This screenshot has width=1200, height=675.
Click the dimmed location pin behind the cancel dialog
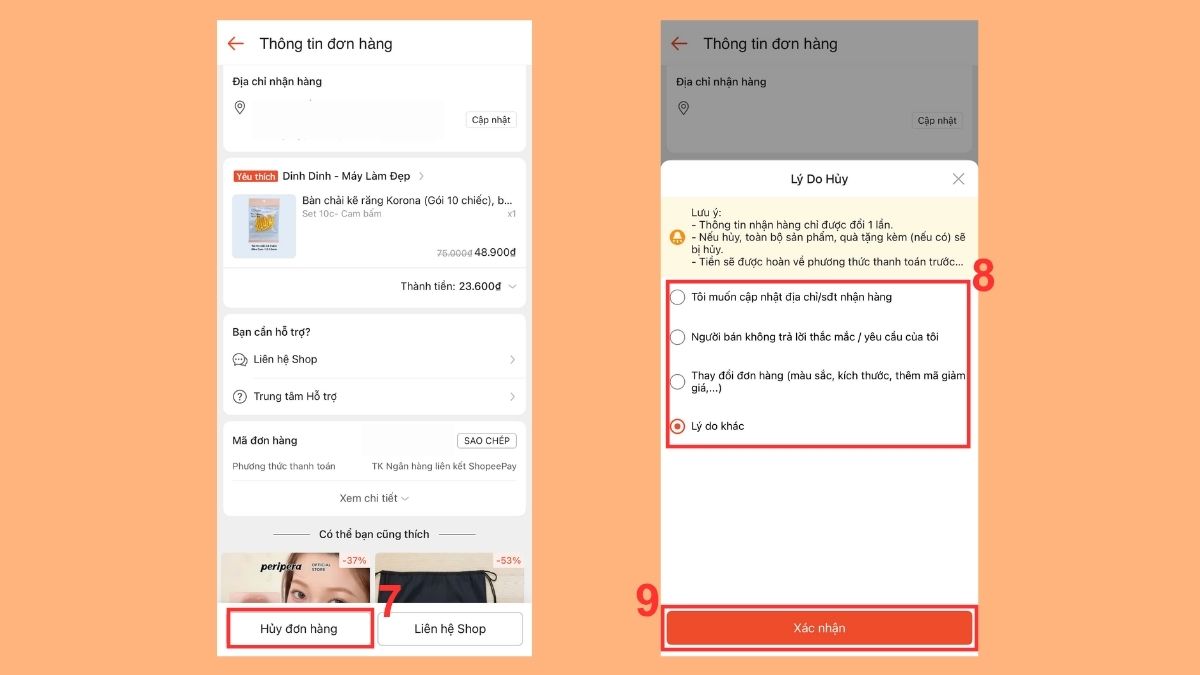pyautogui.click(x=684, y=108)
